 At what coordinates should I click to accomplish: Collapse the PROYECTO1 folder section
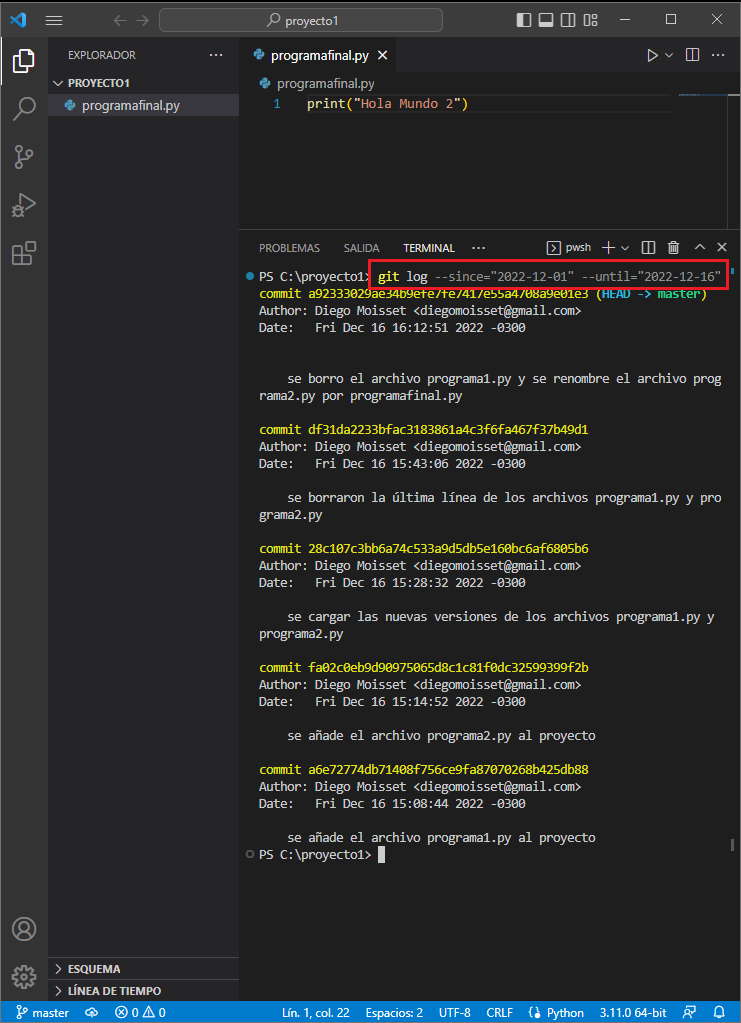pos(144,83)
